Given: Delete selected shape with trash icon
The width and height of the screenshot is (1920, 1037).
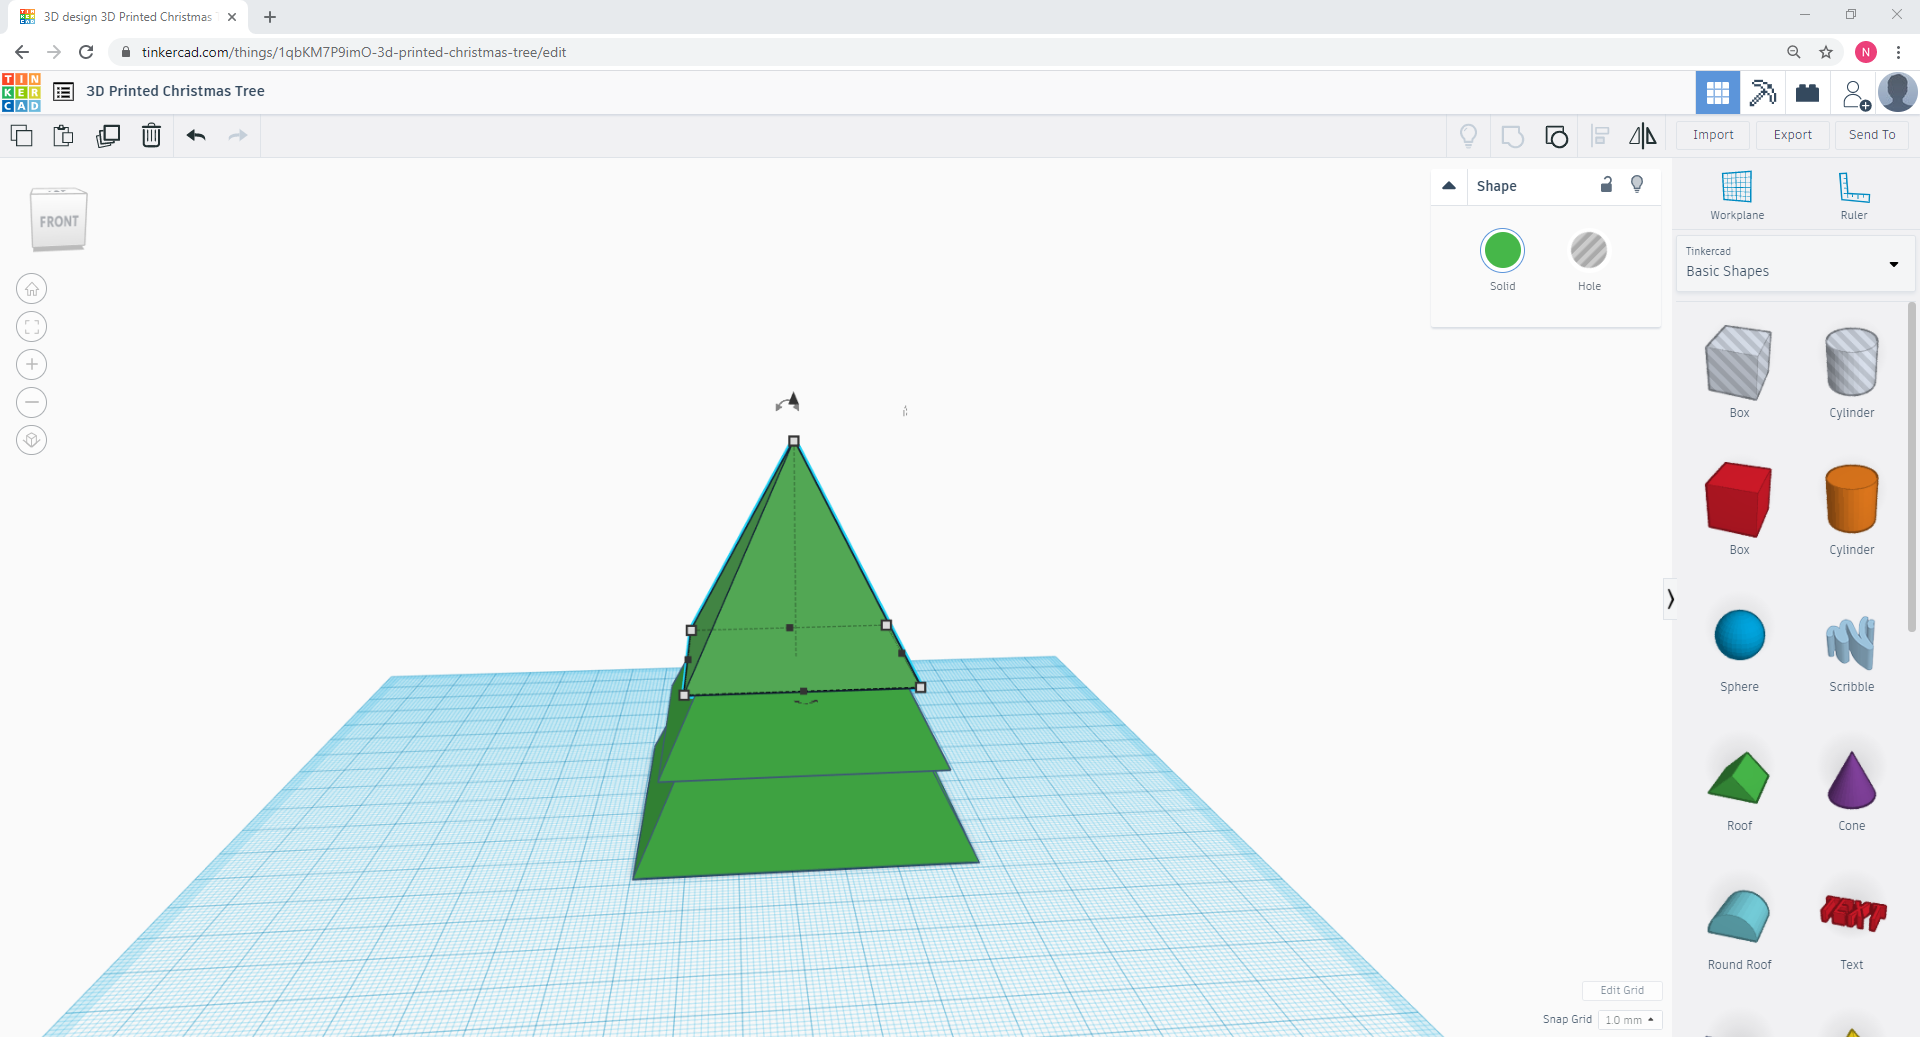Looking at the screenshot, I should (x=151, y=135).
